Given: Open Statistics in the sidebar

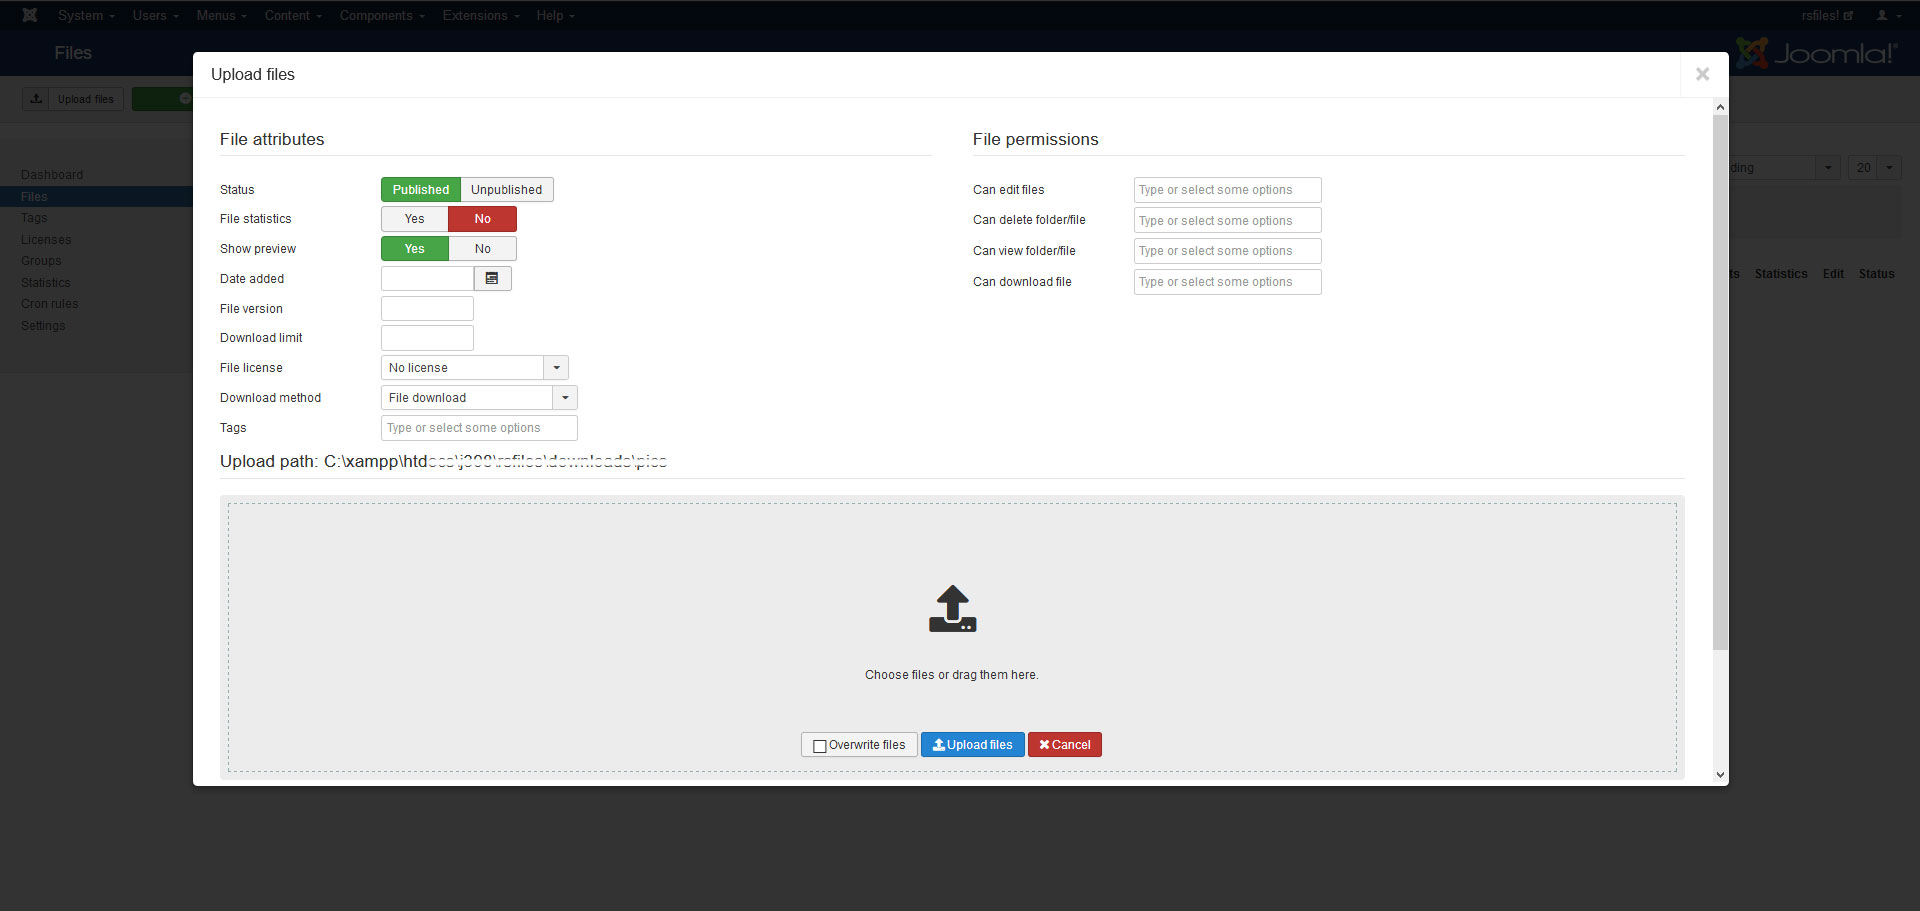Looking at the screenshot, I should pyautogui.click(x=46, y=283).
